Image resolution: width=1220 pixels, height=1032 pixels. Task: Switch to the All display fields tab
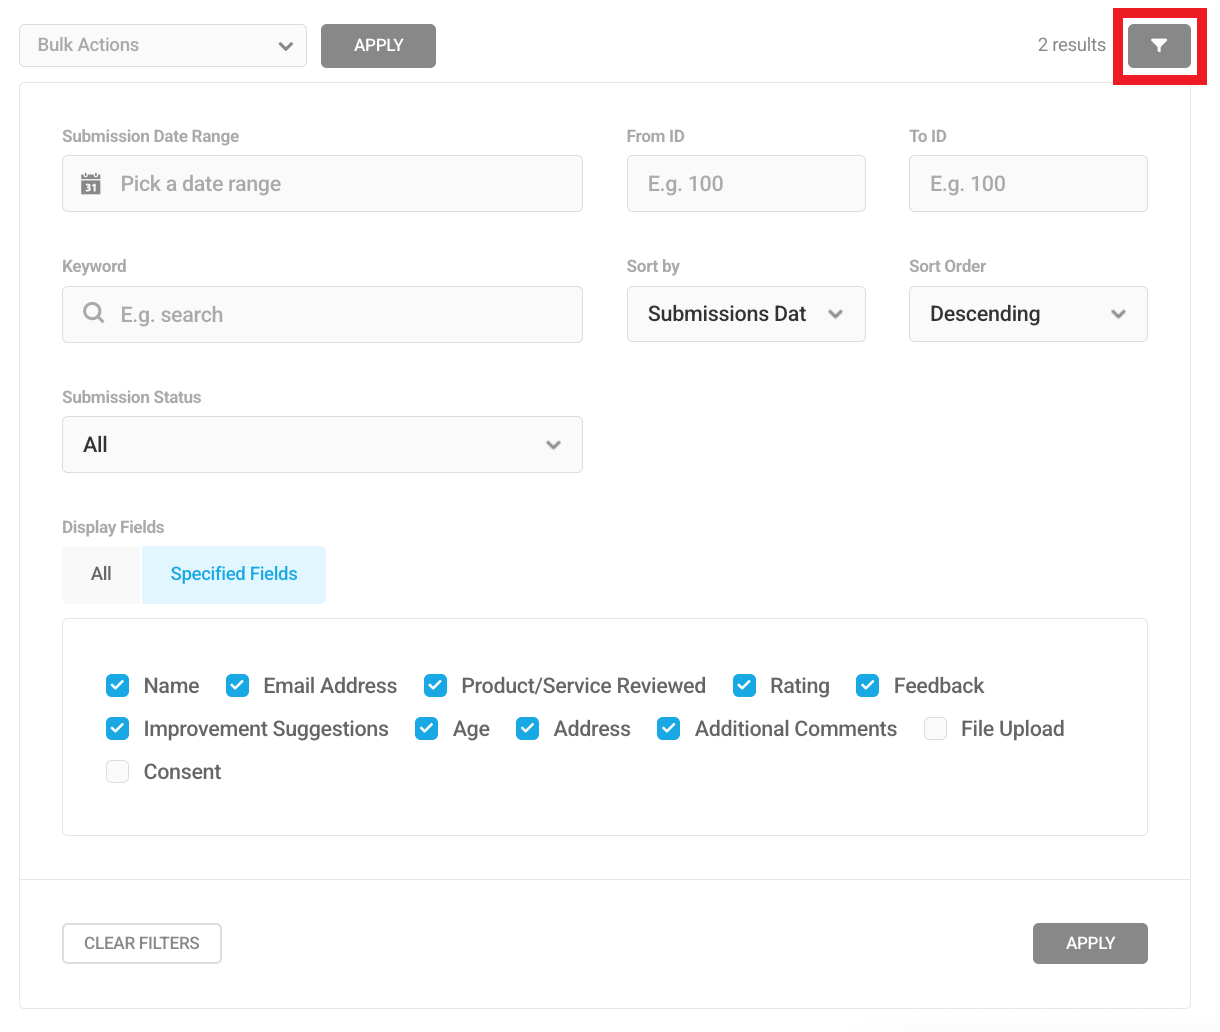(x=101, y=574)
